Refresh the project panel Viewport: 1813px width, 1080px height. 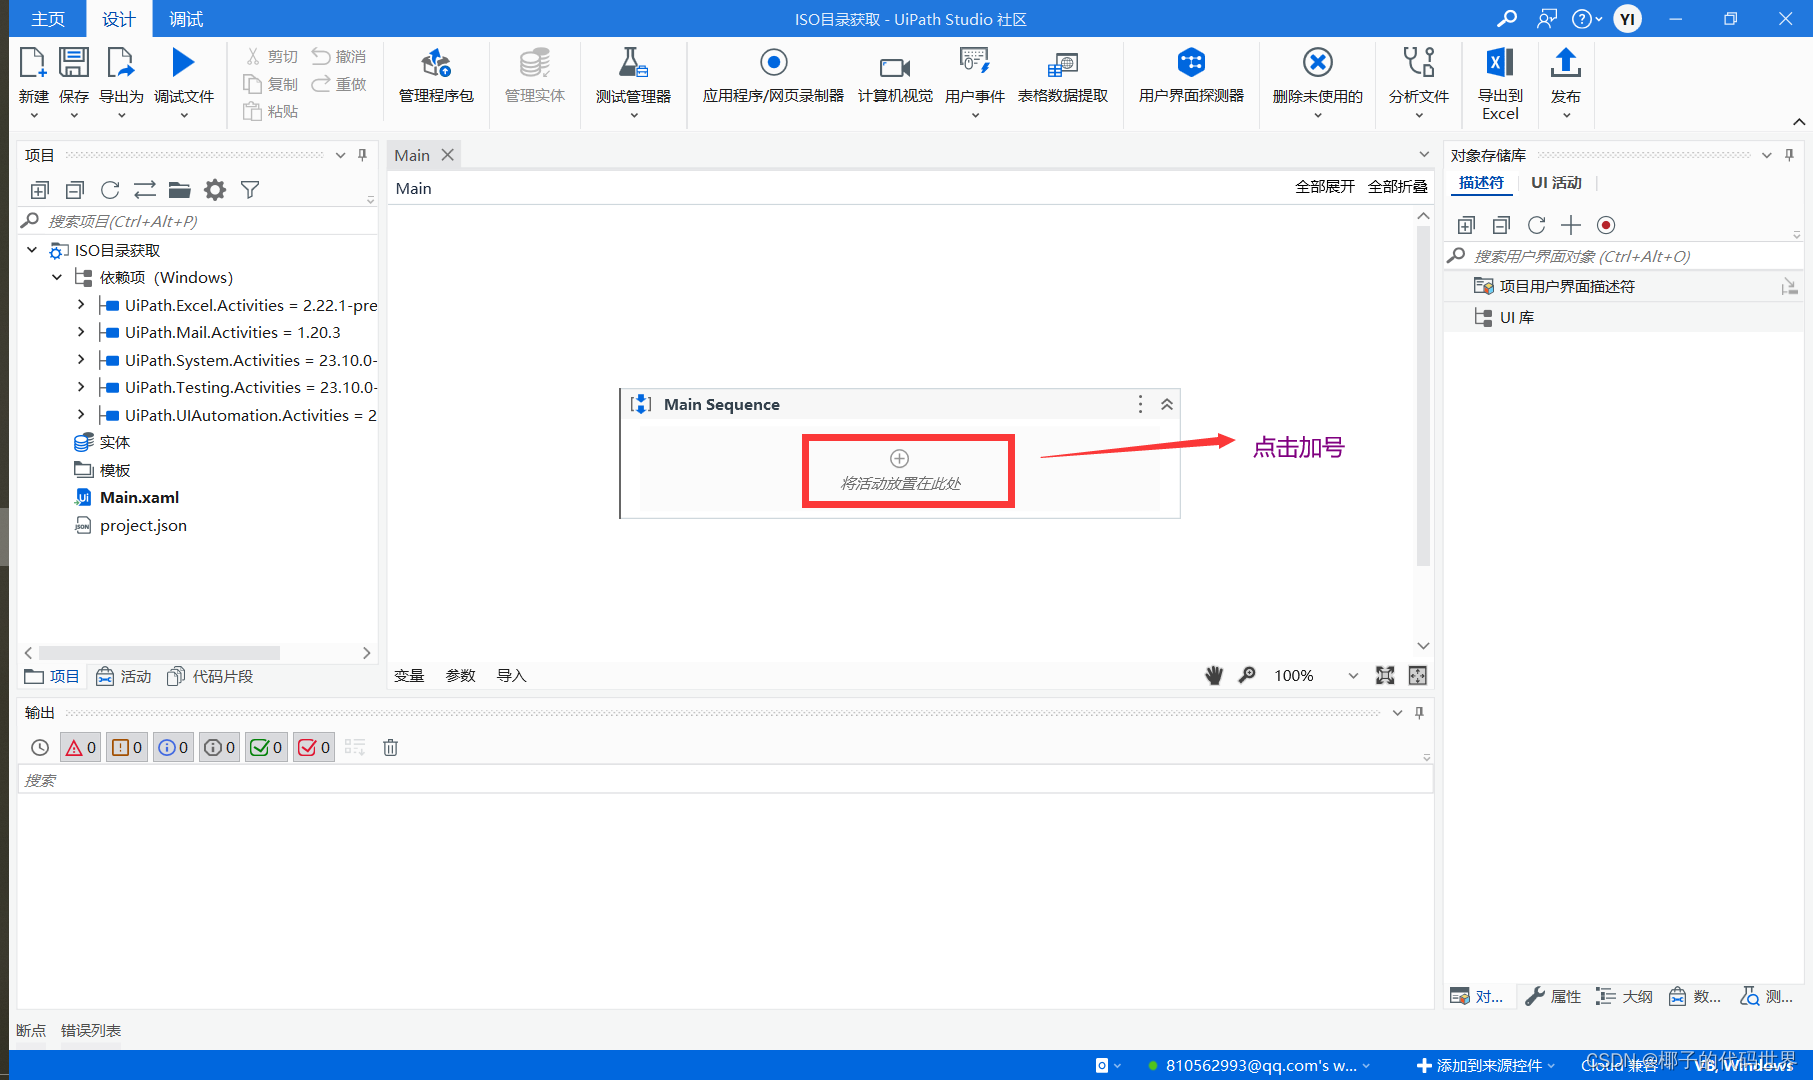[x=110, y=189]
